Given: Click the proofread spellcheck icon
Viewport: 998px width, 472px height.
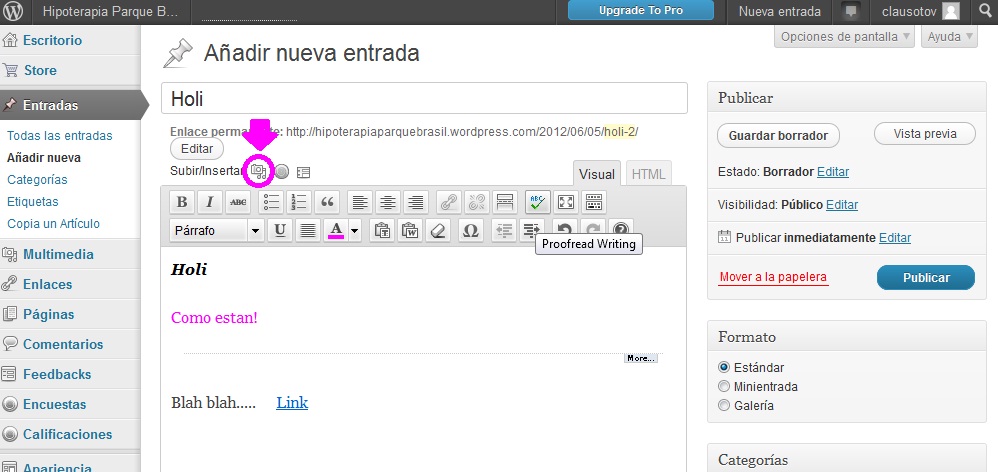Looking at the screenshot, I should click(538, 202).
